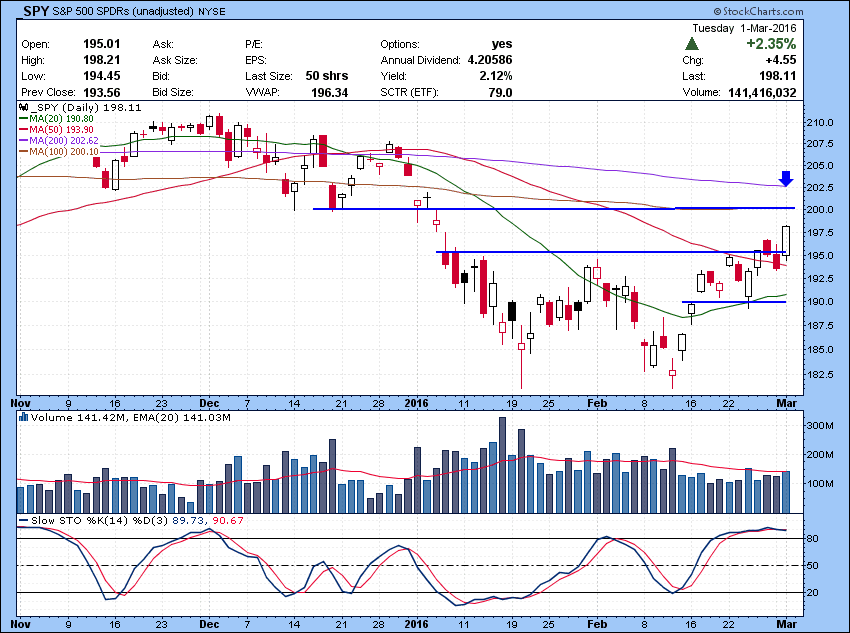Select the purple MA(200) legend line marker

(24, 140)
